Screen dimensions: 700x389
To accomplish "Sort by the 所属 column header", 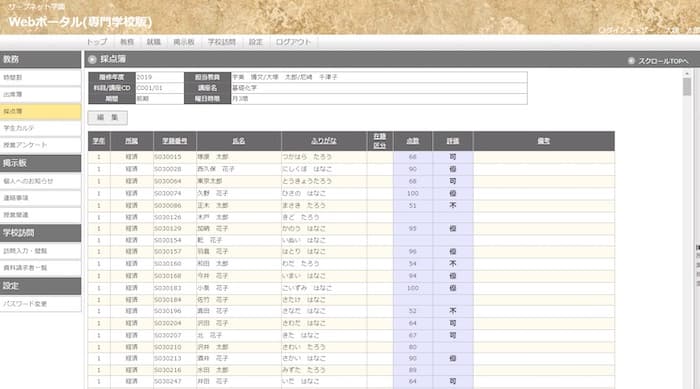I will point(131,141).
